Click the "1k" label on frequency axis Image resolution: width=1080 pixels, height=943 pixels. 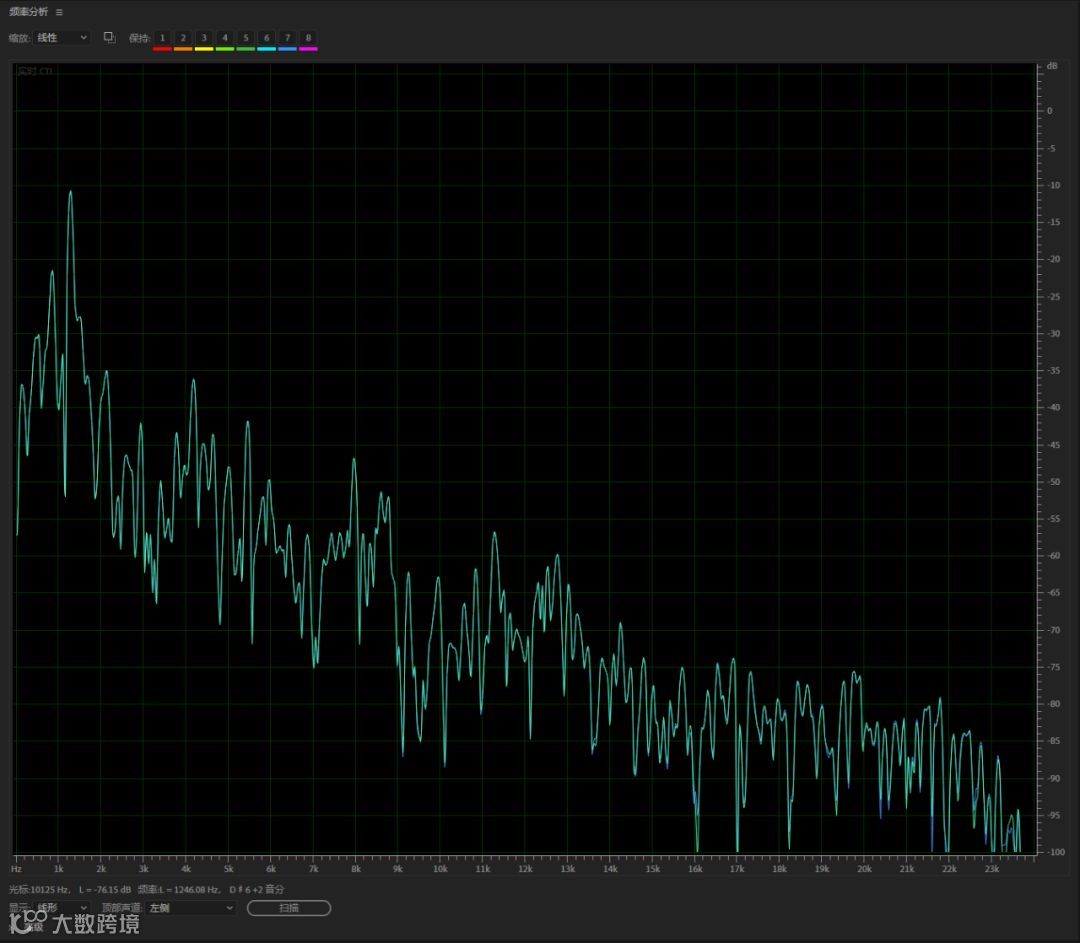pos(59,869)
